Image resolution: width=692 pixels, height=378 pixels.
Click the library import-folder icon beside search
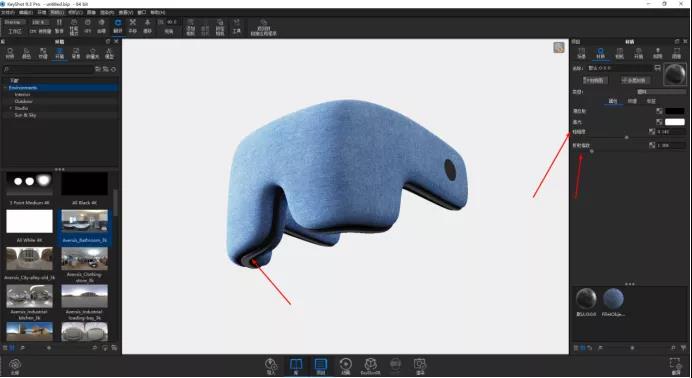(x=105, y=69)
